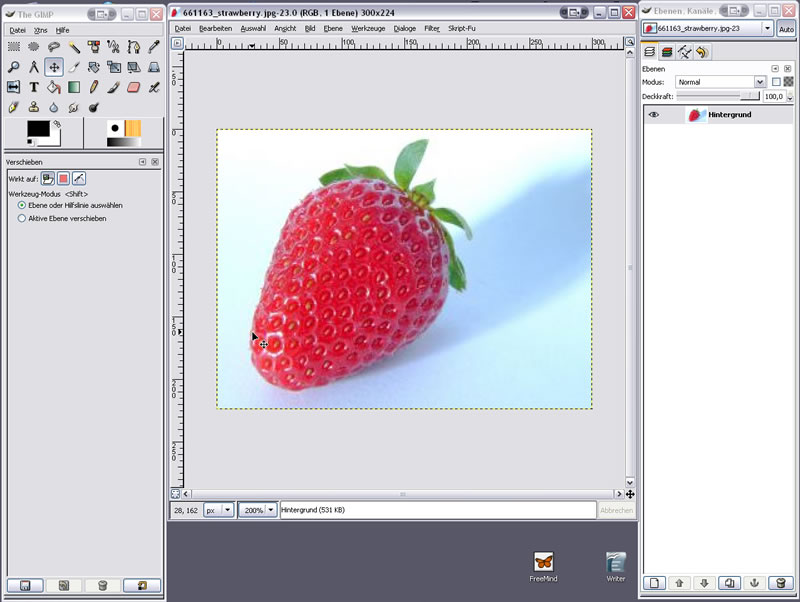
Task: Select the Bucket Fill tool
Action: click(x=54, y=87)
